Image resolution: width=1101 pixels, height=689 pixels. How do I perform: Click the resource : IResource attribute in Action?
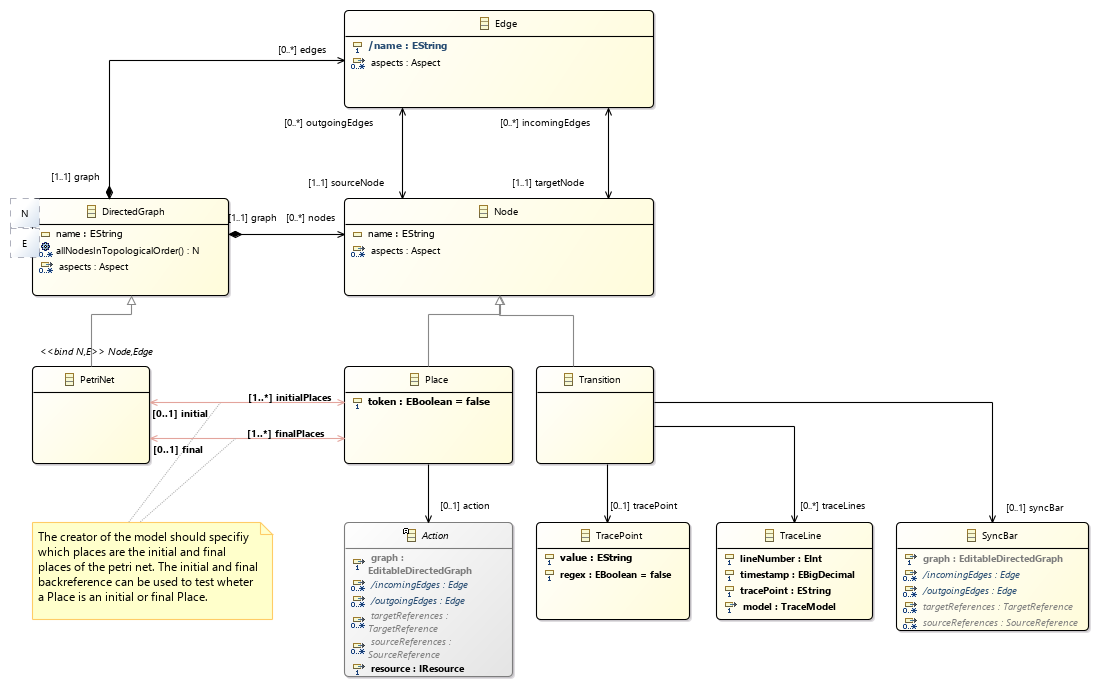(x=416, y=668)
